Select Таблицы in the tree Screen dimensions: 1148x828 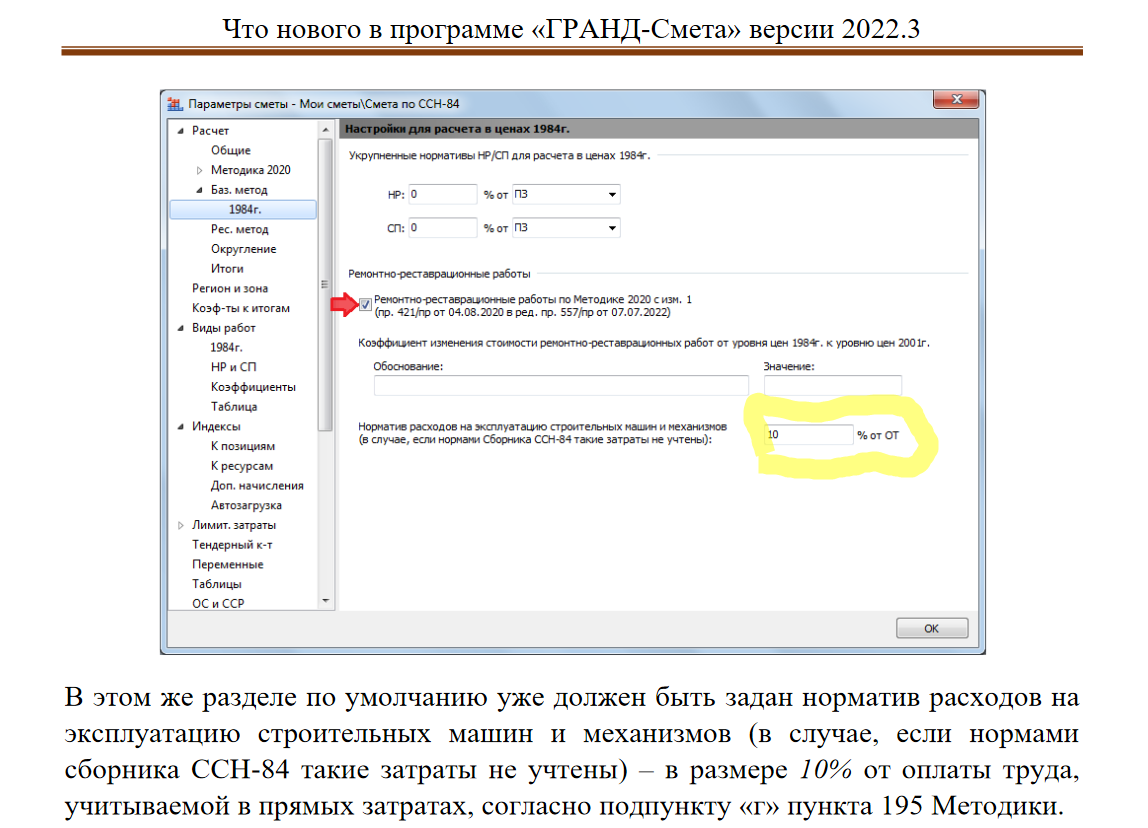click(x=217, y=584)
